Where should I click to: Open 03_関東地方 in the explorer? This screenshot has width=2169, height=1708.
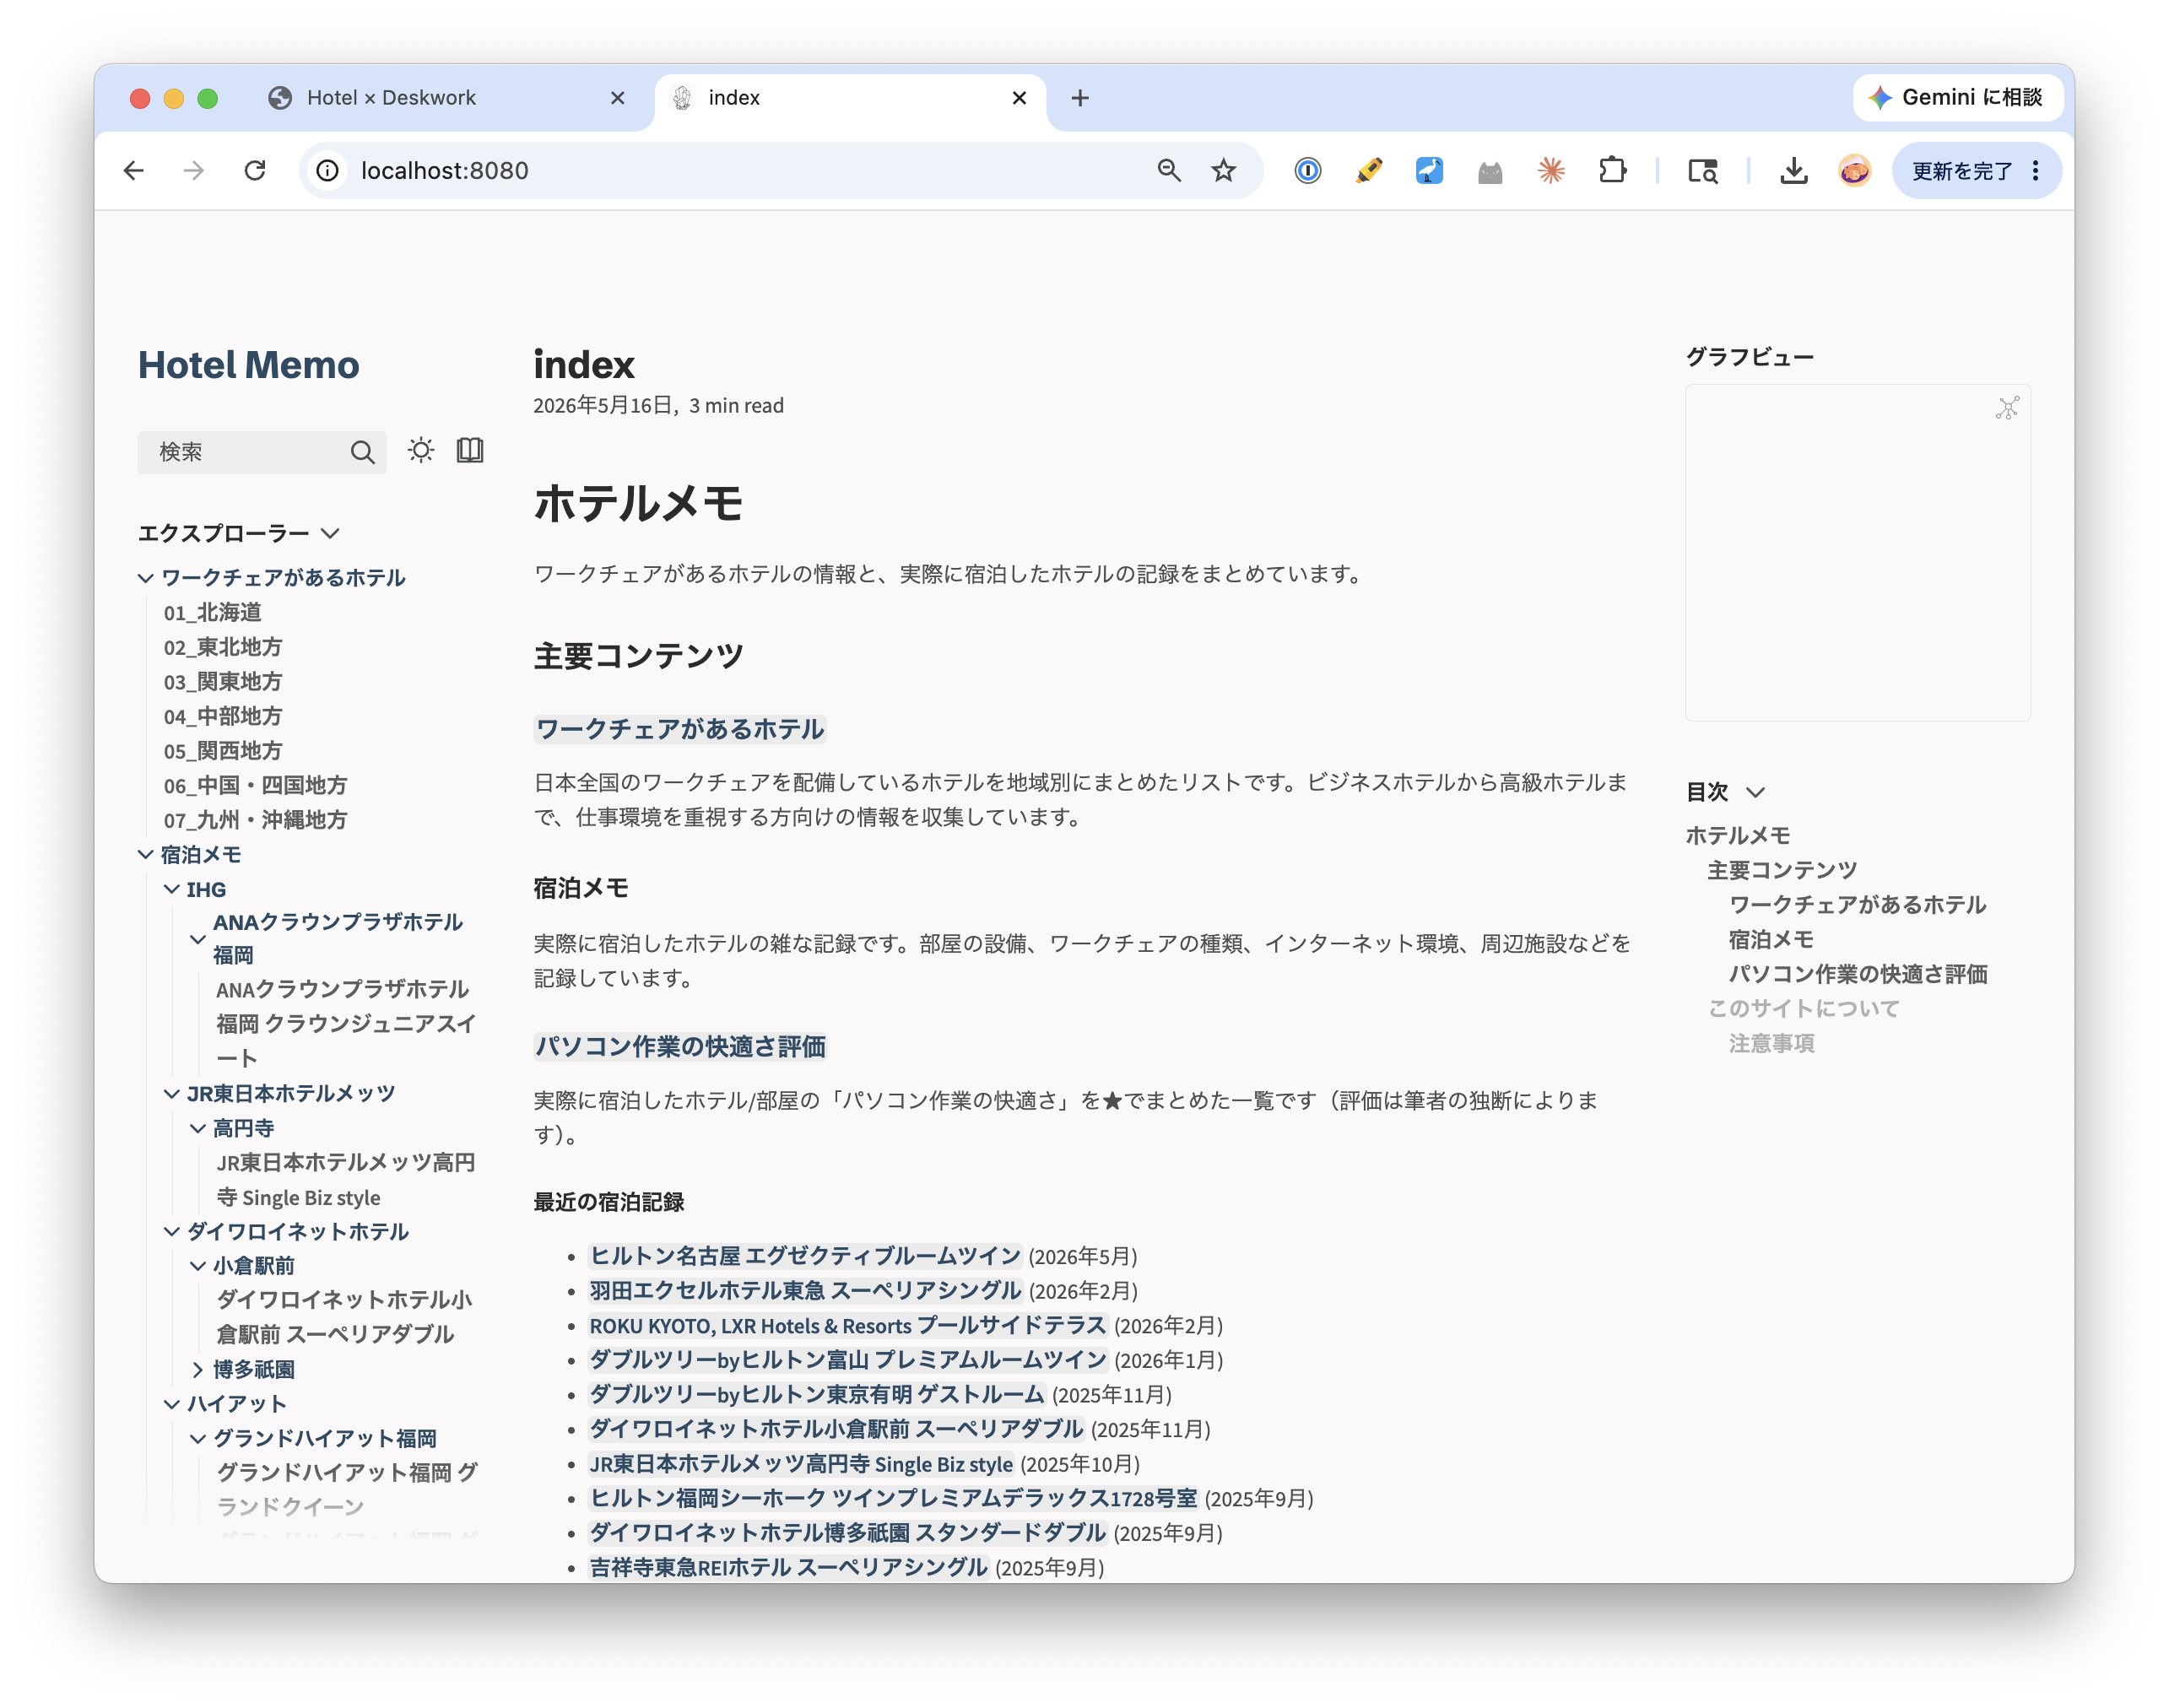pos(223,682)
